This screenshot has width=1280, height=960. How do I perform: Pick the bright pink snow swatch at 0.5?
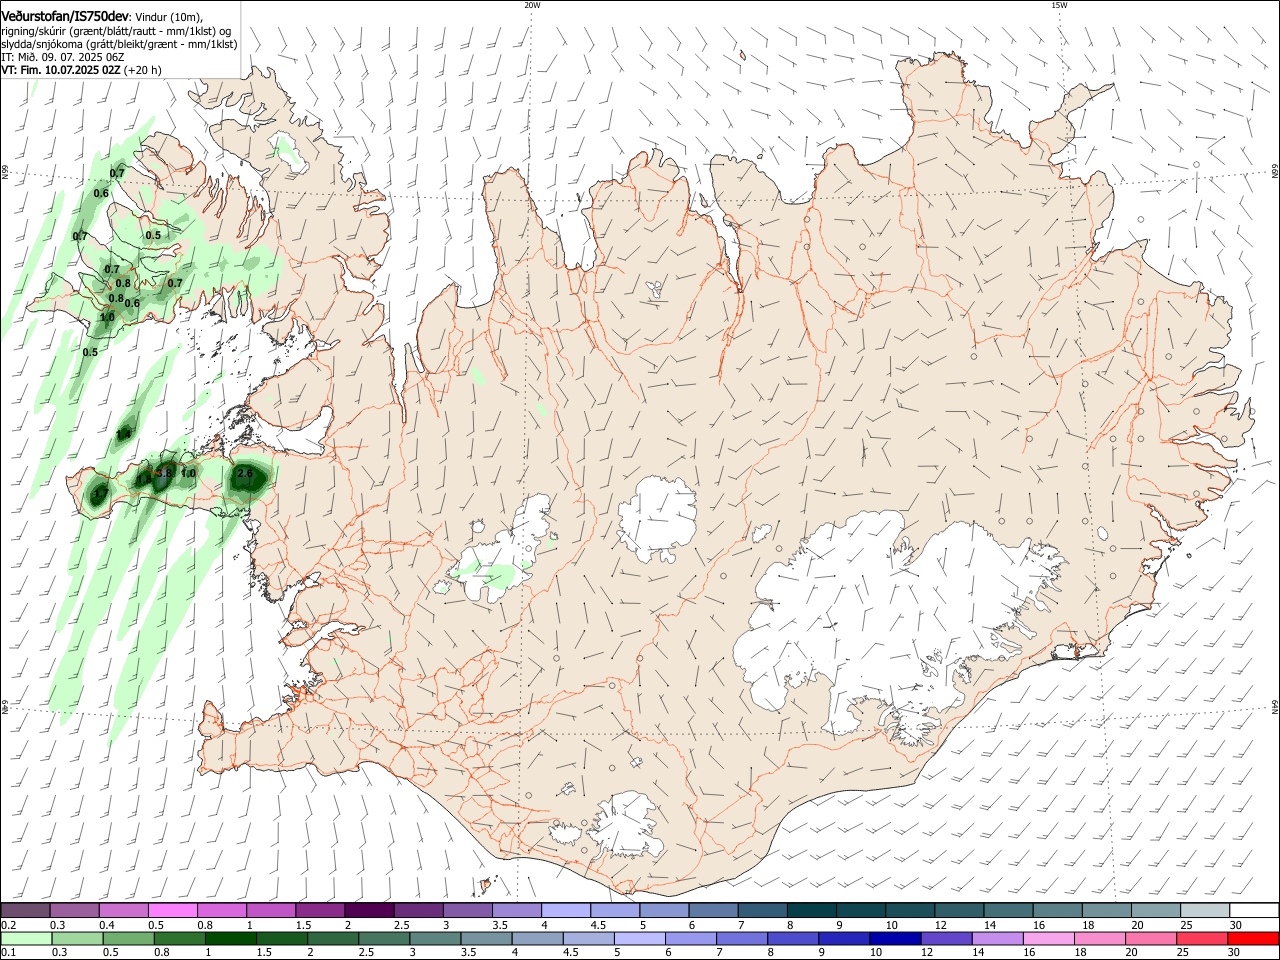[172, 910]
